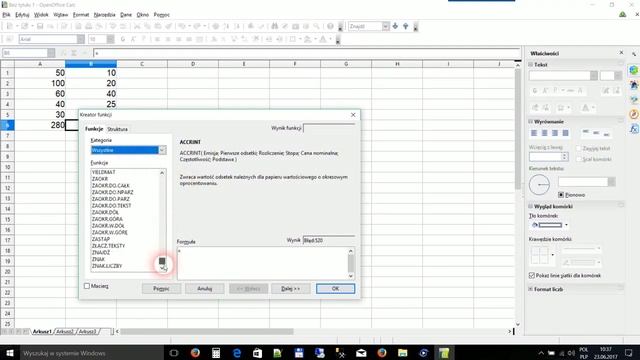
Task: Click Find Next arrow beside Znajdź field
Action: tap(395, 26)
